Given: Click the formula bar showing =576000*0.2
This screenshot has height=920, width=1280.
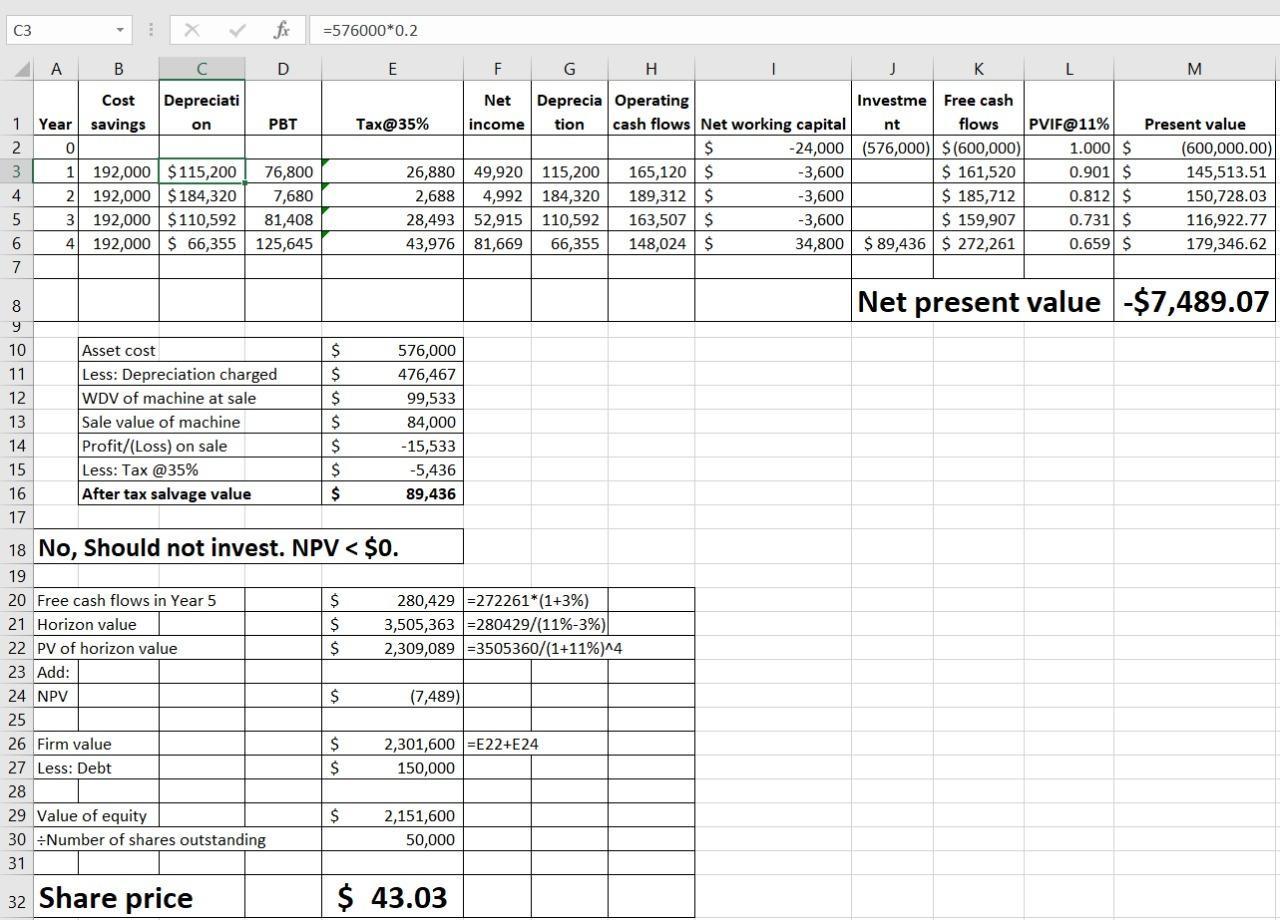Looking at the screenshot, I should pos(795,30).
